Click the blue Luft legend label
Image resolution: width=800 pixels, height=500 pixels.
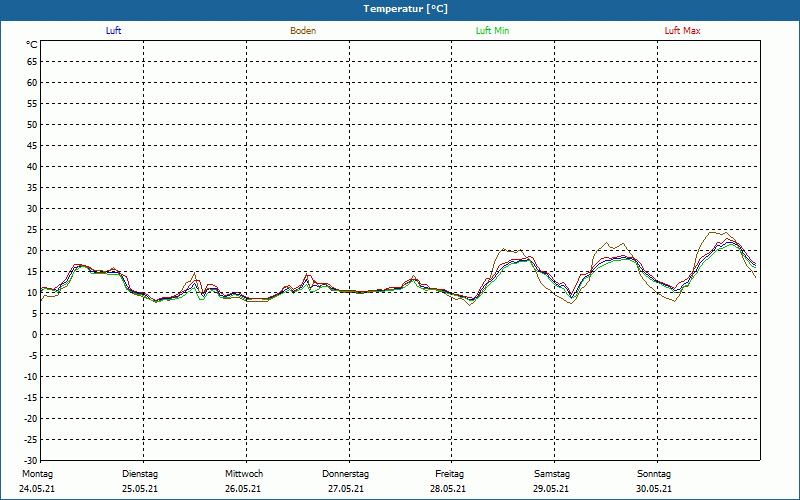point(113,31)
